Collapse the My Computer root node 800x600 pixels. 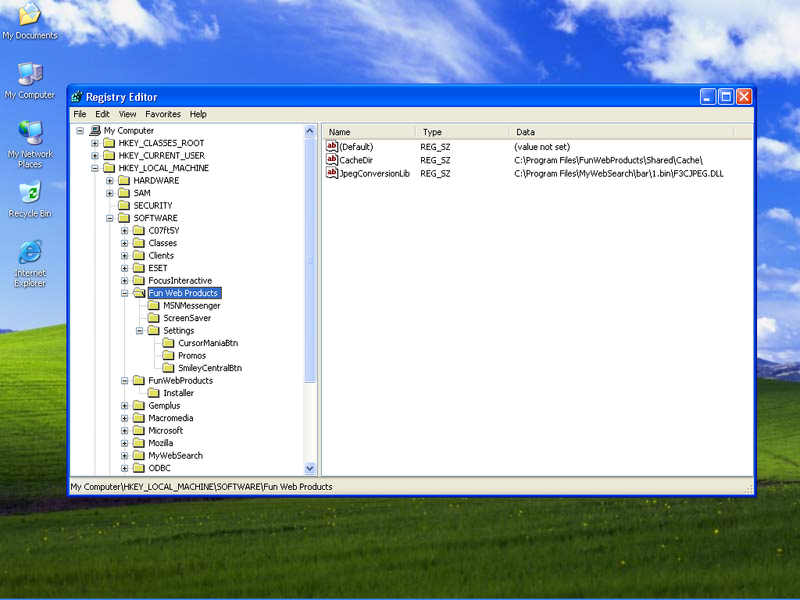coord(80,131)
